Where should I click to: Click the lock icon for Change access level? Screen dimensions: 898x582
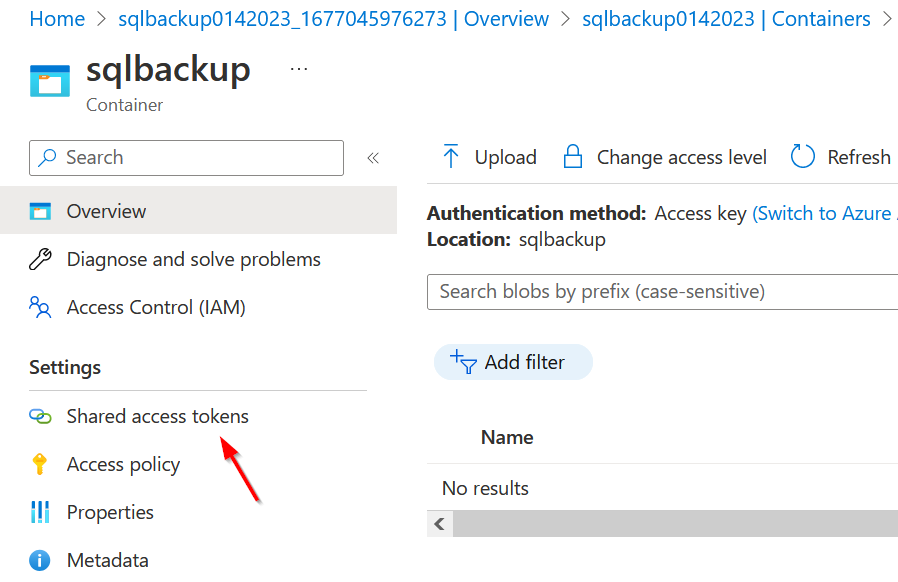click(572, 157)
